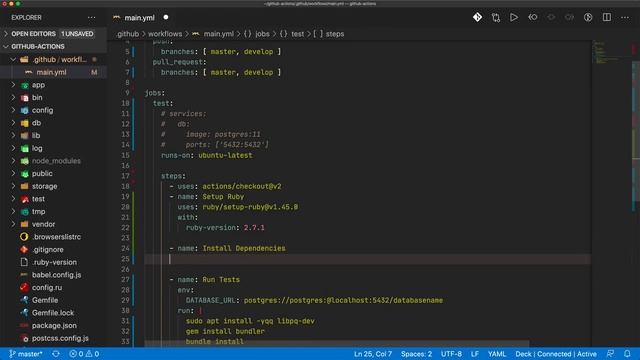Place cursor on line 25 in editor

pyautogui.click(x=367, y=259)
